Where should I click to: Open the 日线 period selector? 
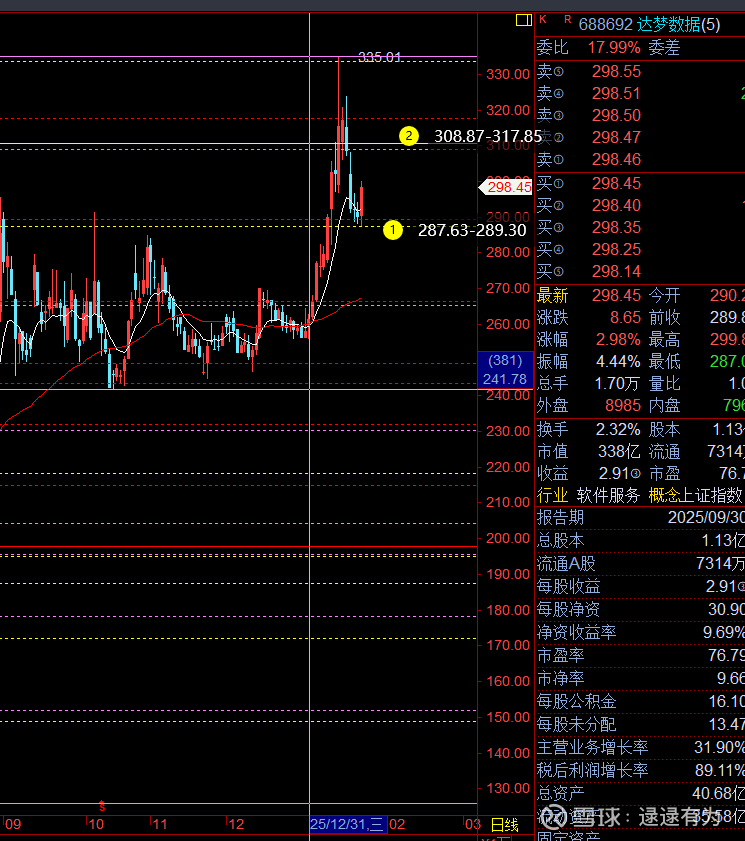click(505, 824)
